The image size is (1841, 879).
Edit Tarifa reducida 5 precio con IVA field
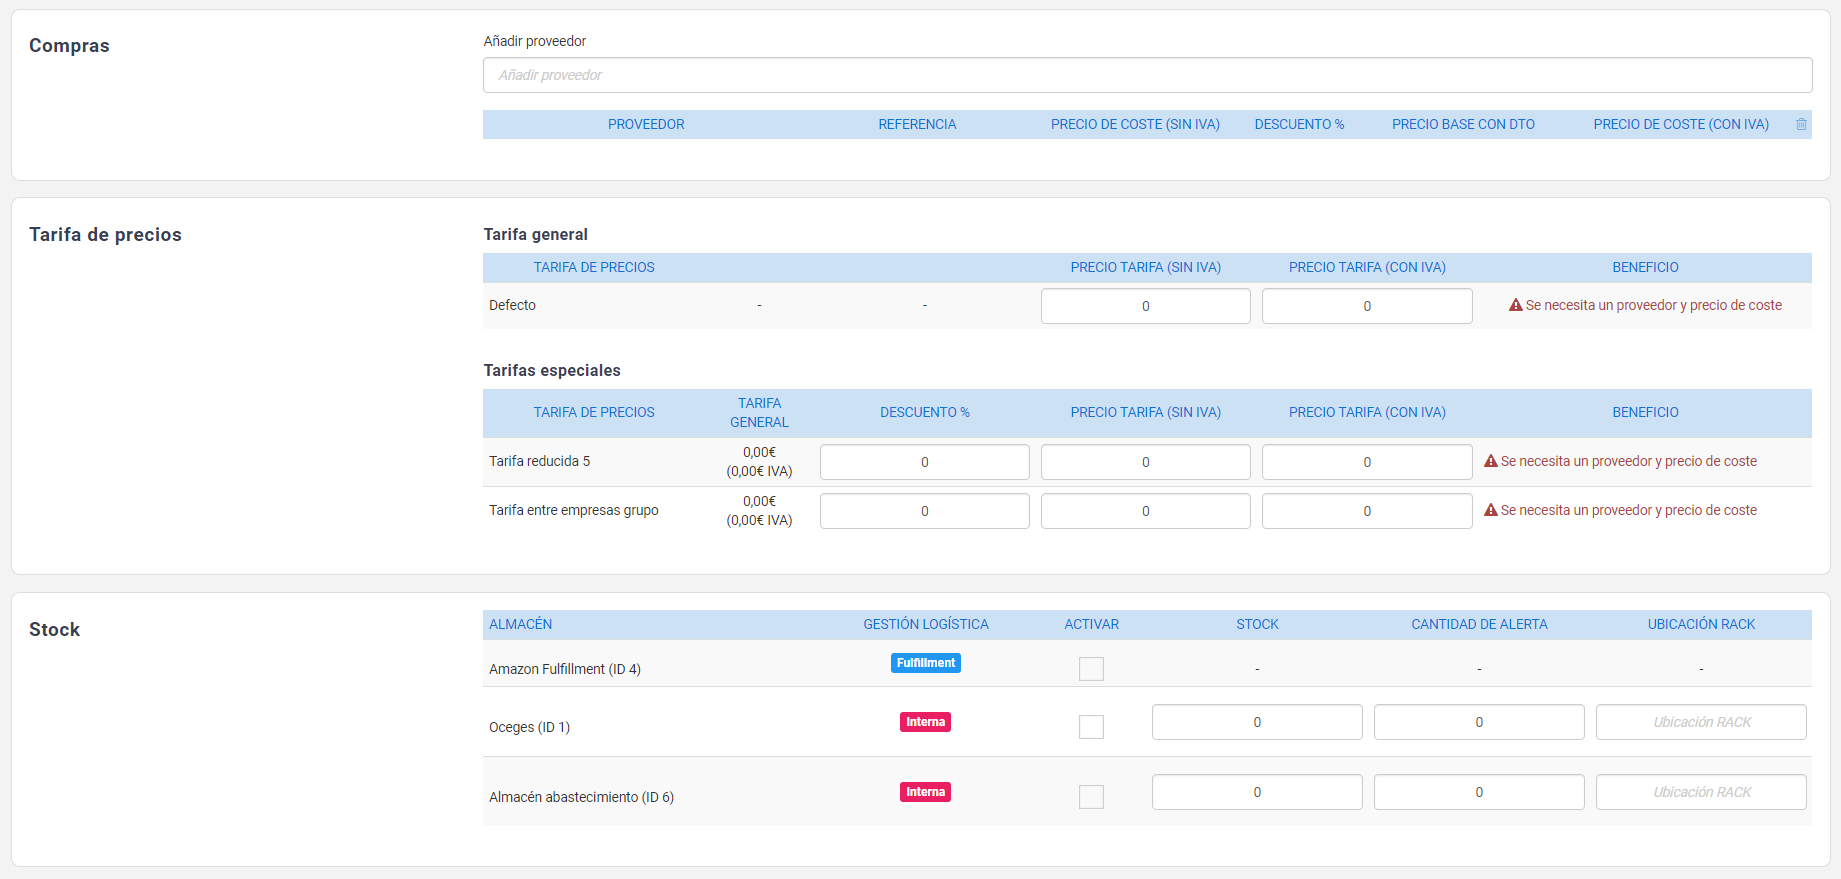coord(1367,462)
